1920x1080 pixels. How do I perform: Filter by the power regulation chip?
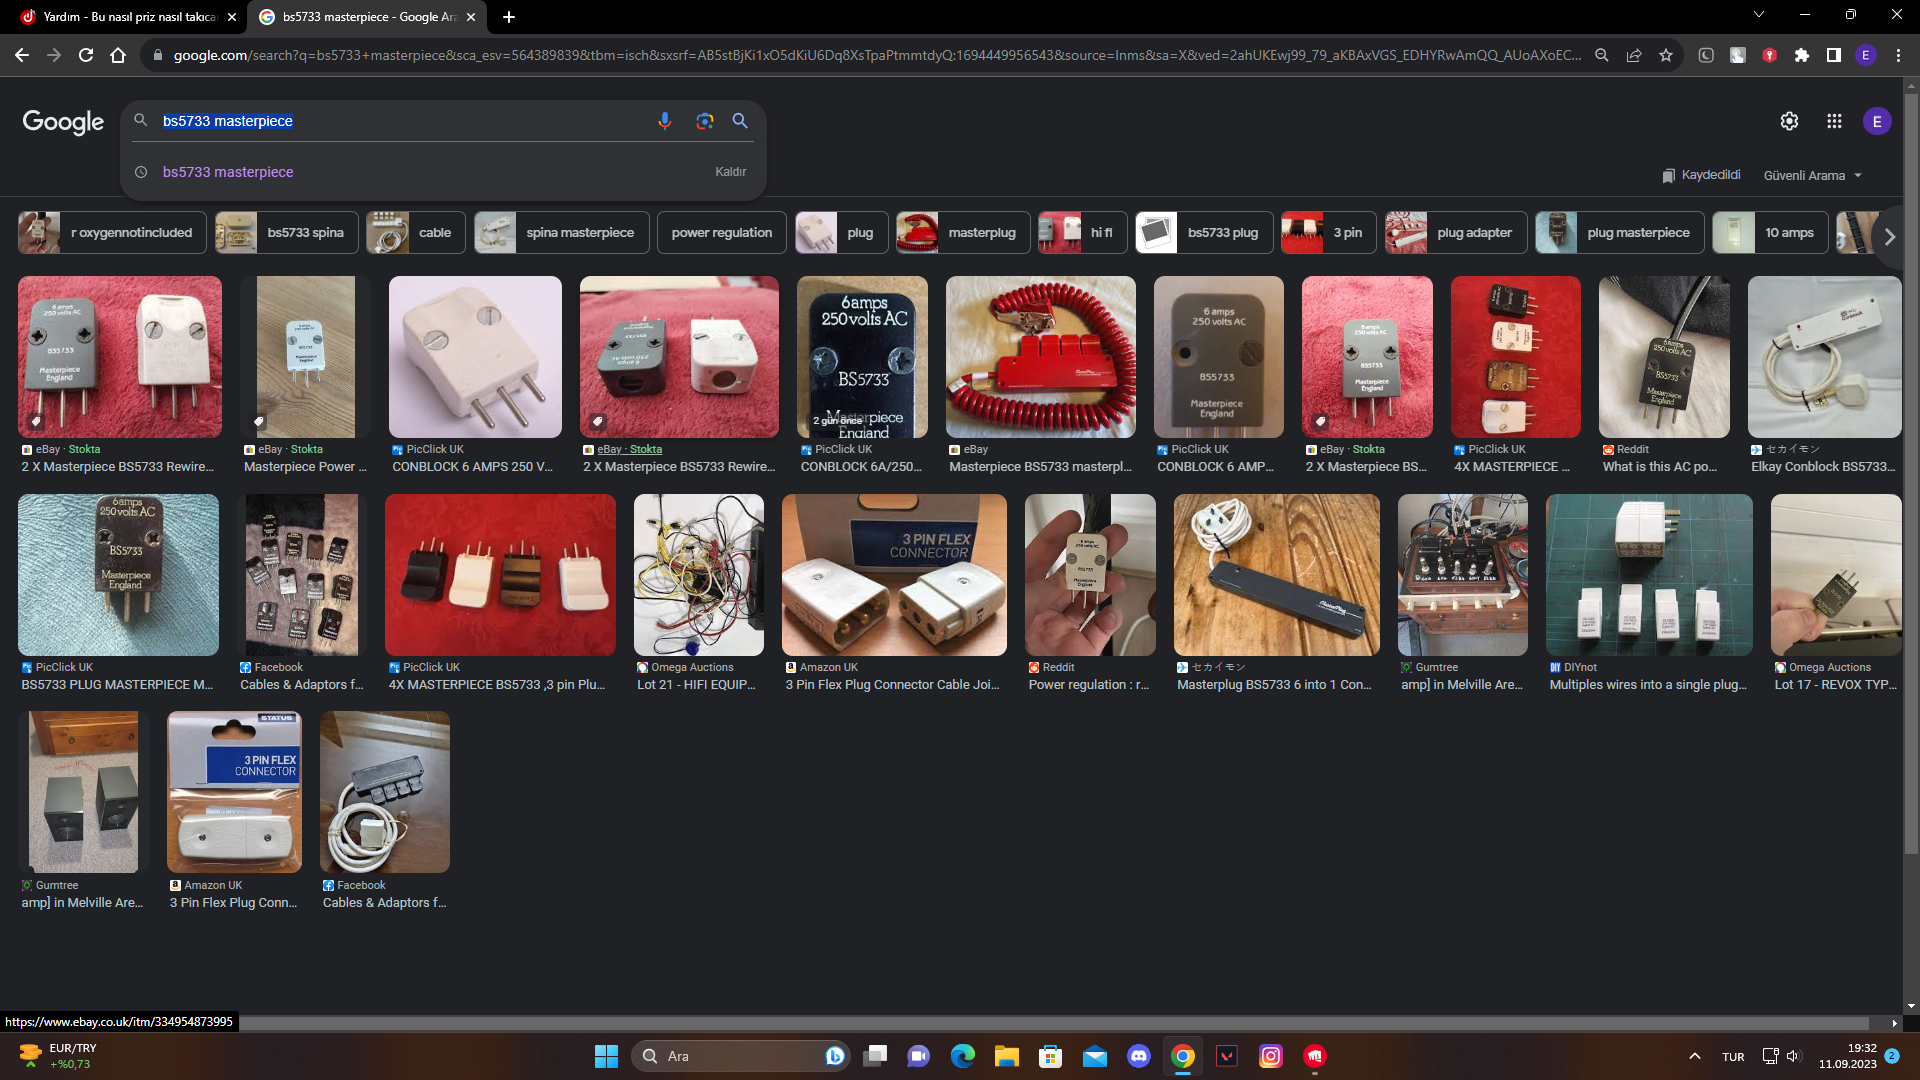point(721,232)
